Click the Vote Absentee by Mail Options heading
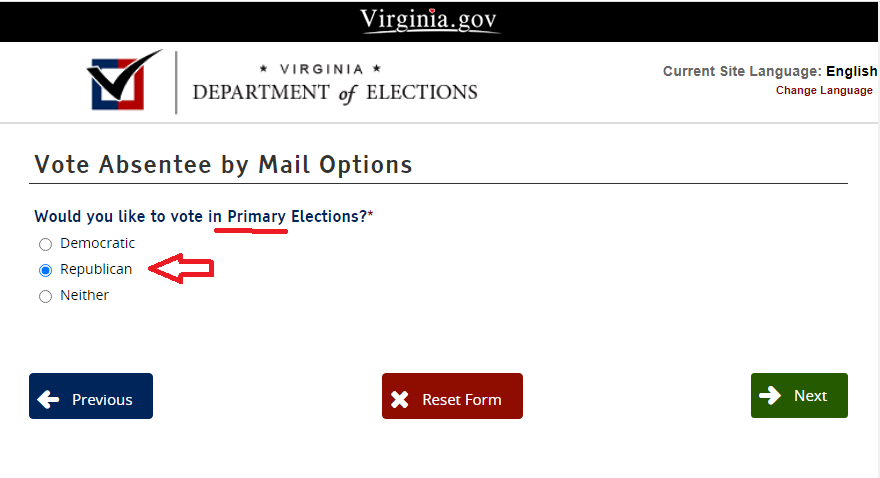Screen dimensions: 880x478 tap(223, 165)
